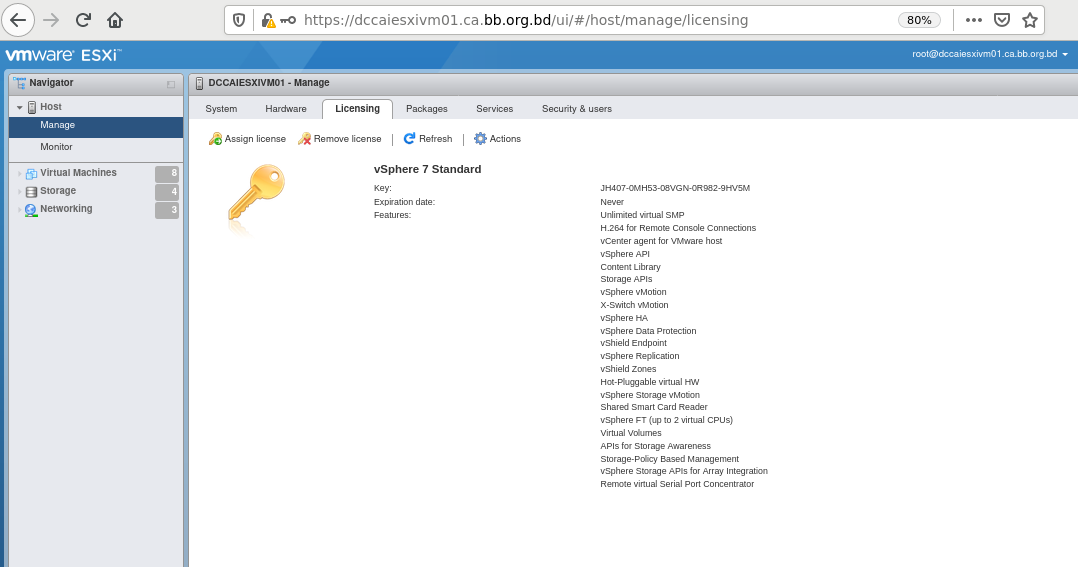Click the expiration value Never
1078x567 pixels.
click(x=612, y=202)
